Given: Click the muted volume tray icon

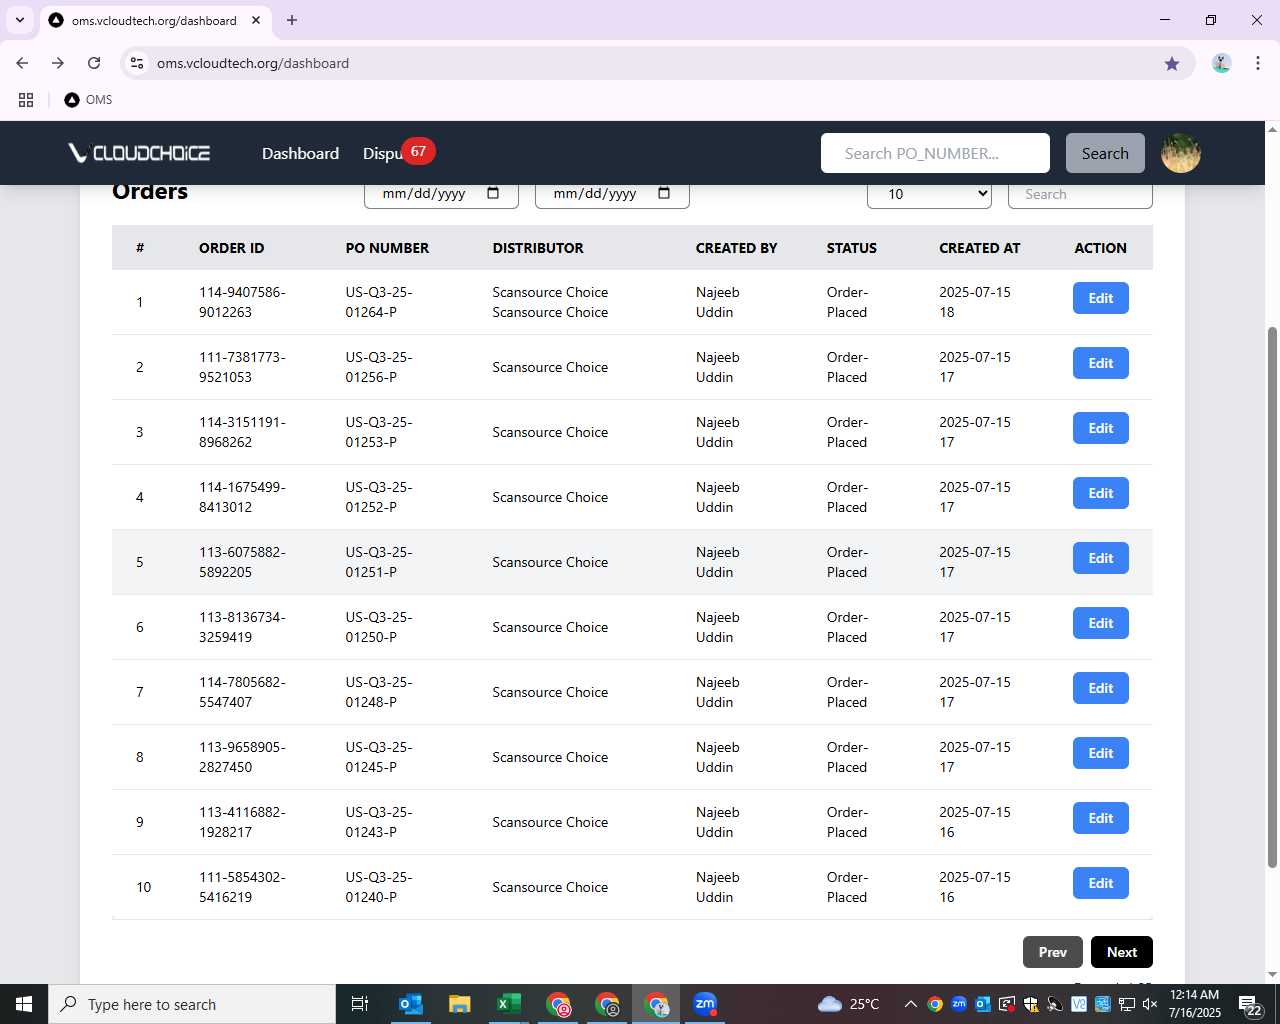Looking at the screenshot, I should (x=1150, y=1004).
